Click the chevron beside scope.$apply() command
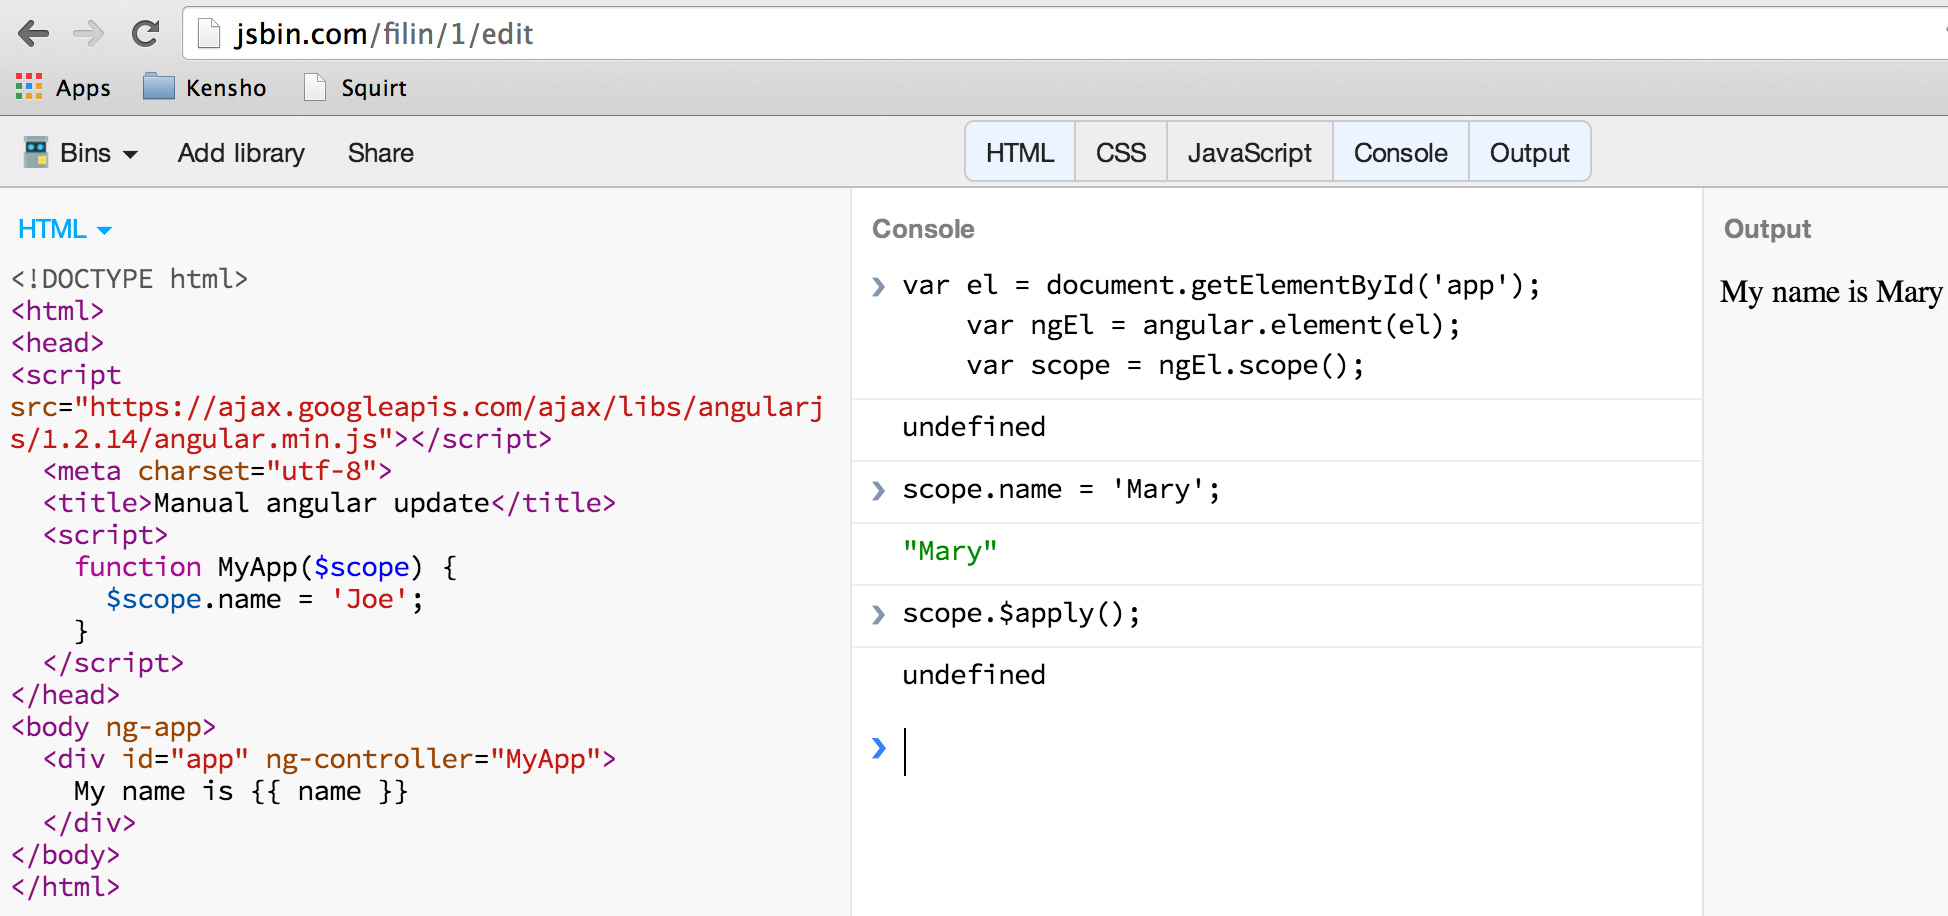1948x916 pixels. pos(879,614)
